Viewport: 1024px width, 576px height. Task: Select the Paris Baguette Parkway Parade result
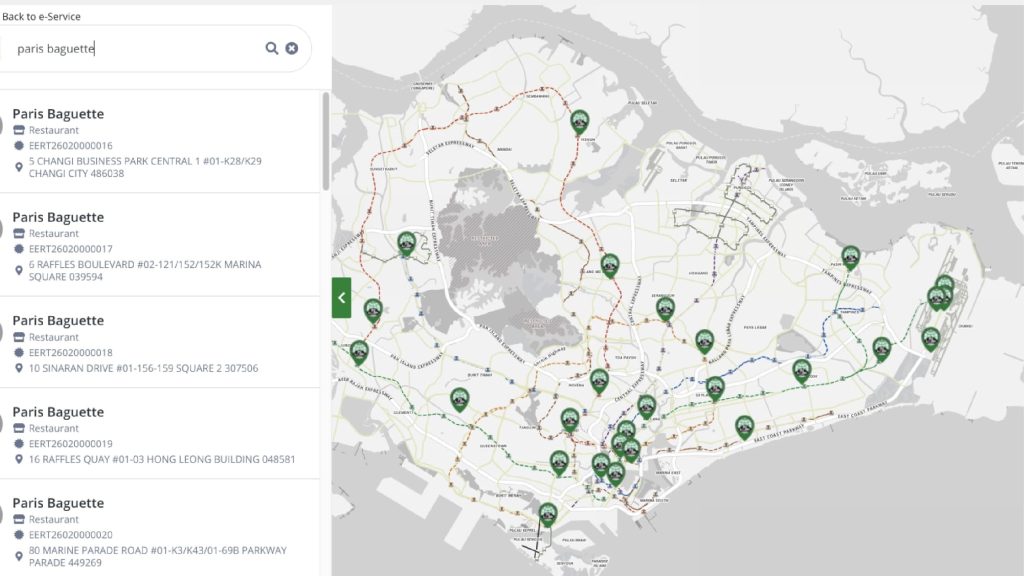coord(58,503)
